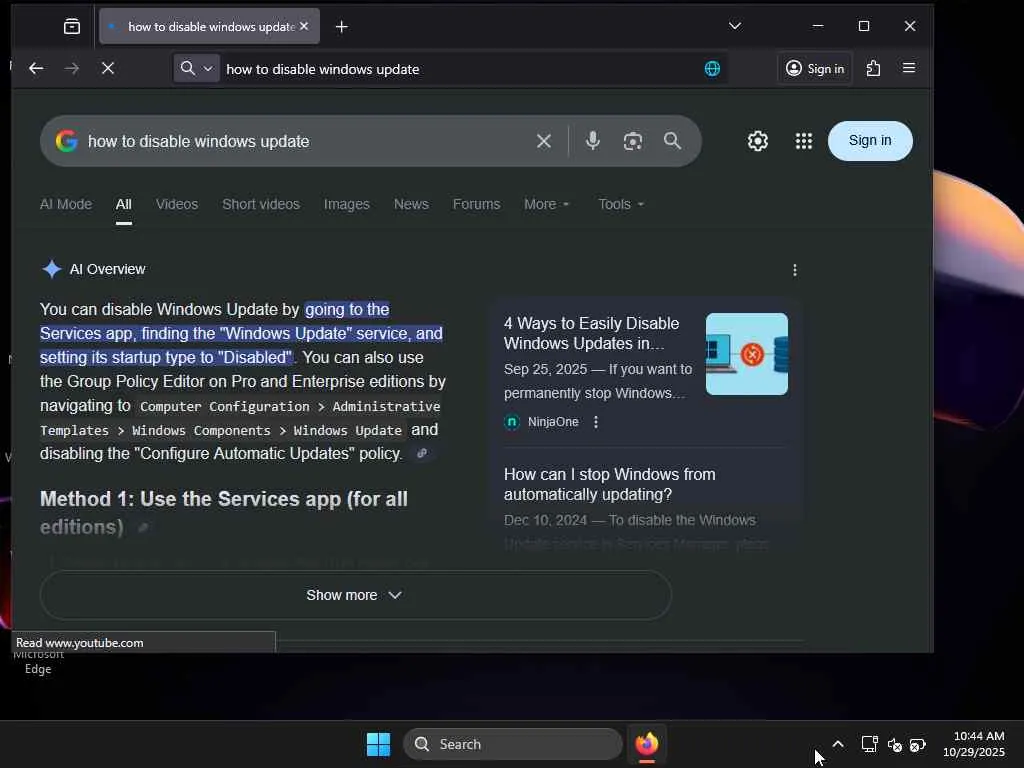Click the Google logo in search box

pos(67,140)
